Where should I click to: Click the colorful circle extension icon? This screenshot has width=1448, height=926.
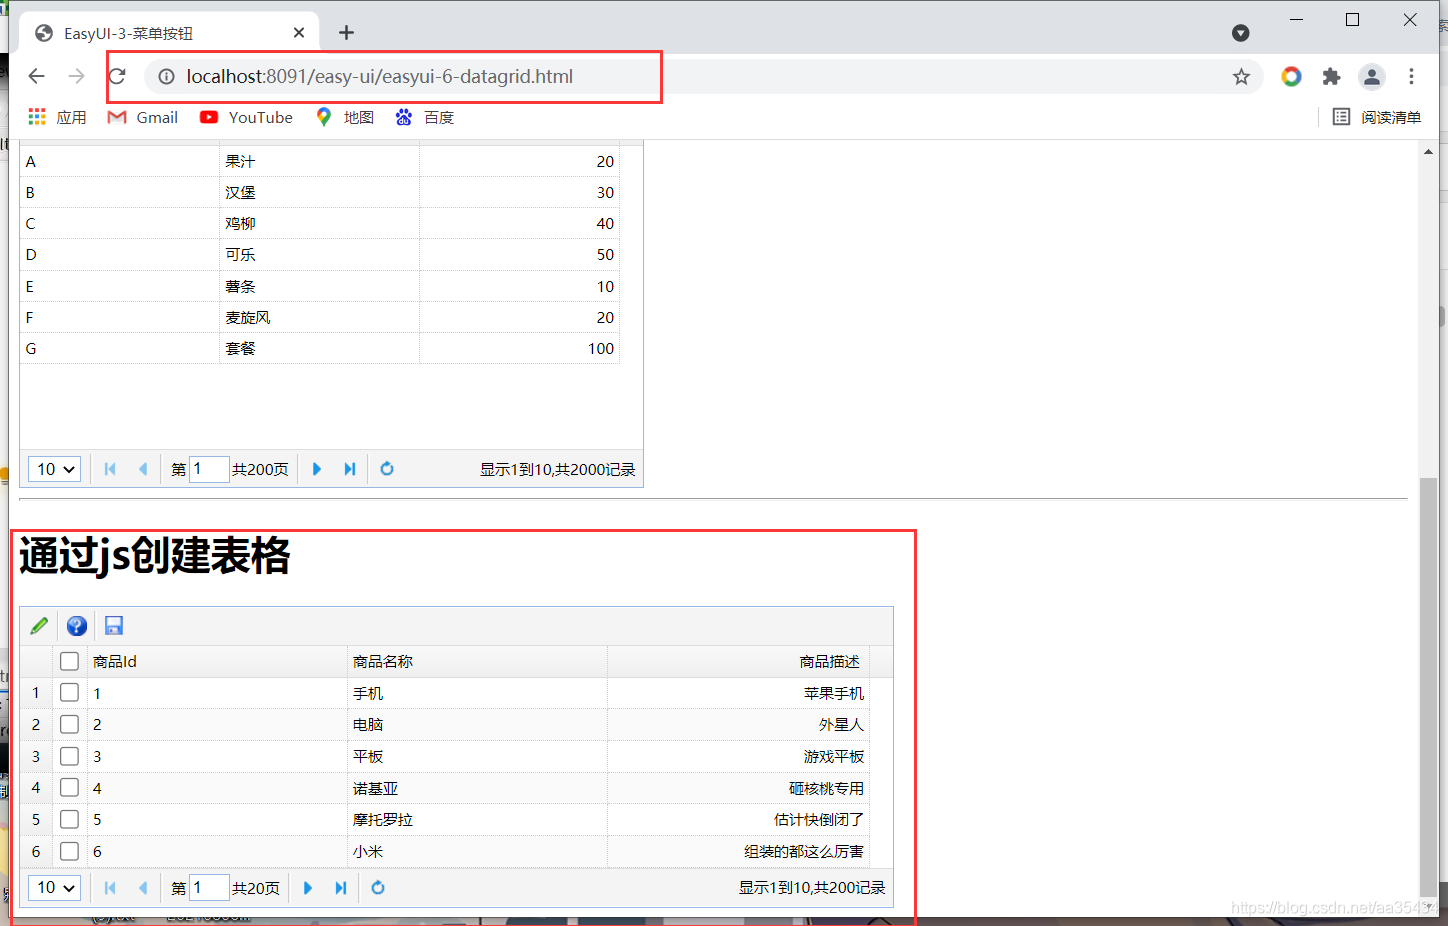tap(1291, 76)
